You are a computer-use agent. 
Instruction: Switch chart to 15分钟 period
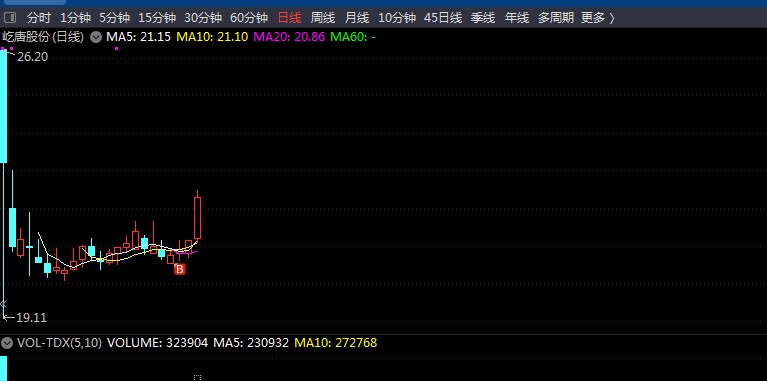click(157, 19)
